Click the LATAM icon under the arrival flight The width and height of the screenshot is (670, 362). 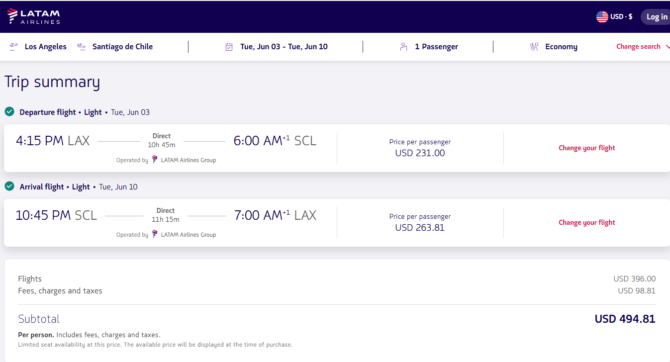[155, 234]
